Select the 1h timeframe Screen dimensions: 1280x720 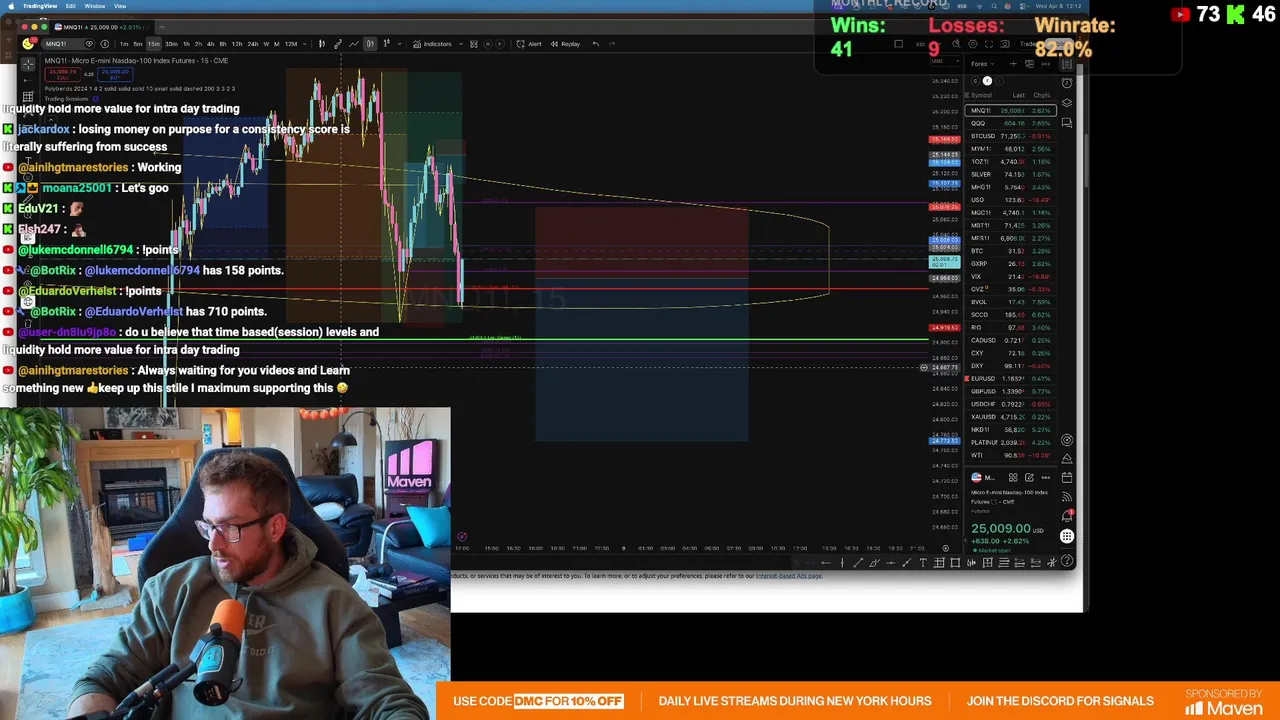[186, 44]
